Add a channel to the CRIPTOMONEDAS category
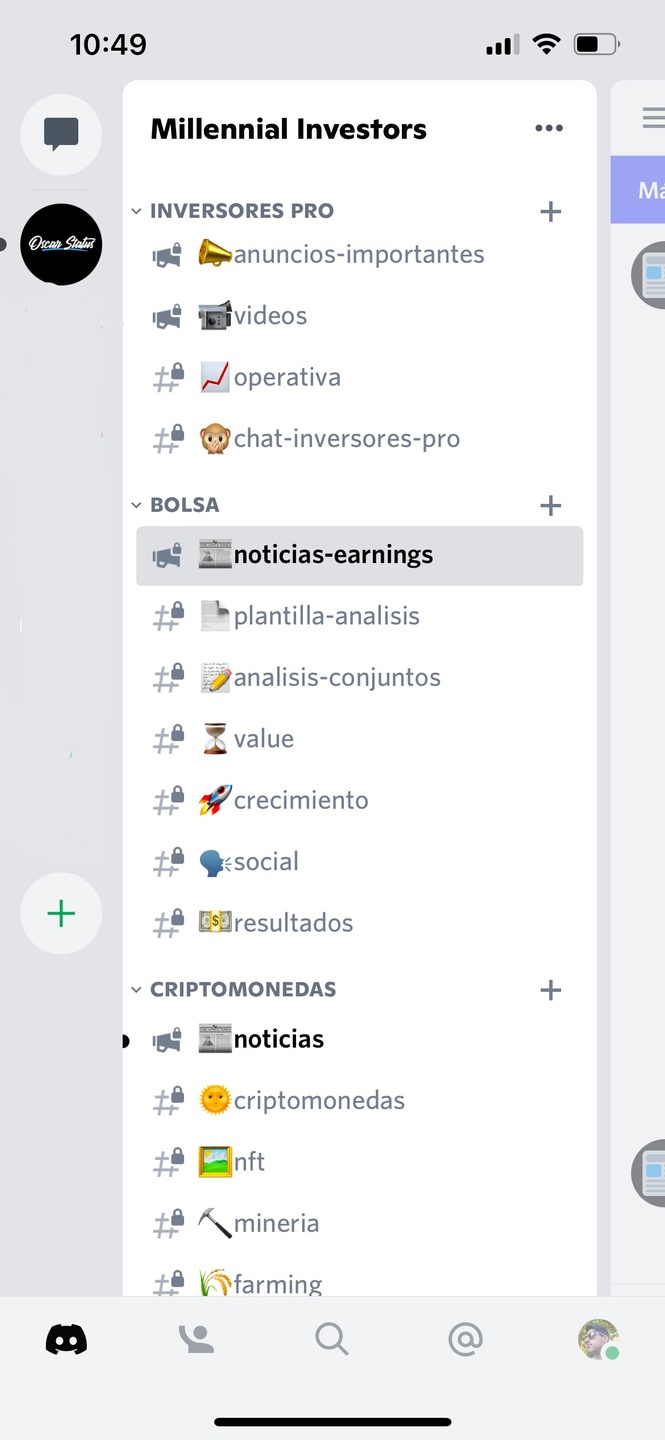The width and height of the screenshot is (665, 1440). tap(550, 990)
